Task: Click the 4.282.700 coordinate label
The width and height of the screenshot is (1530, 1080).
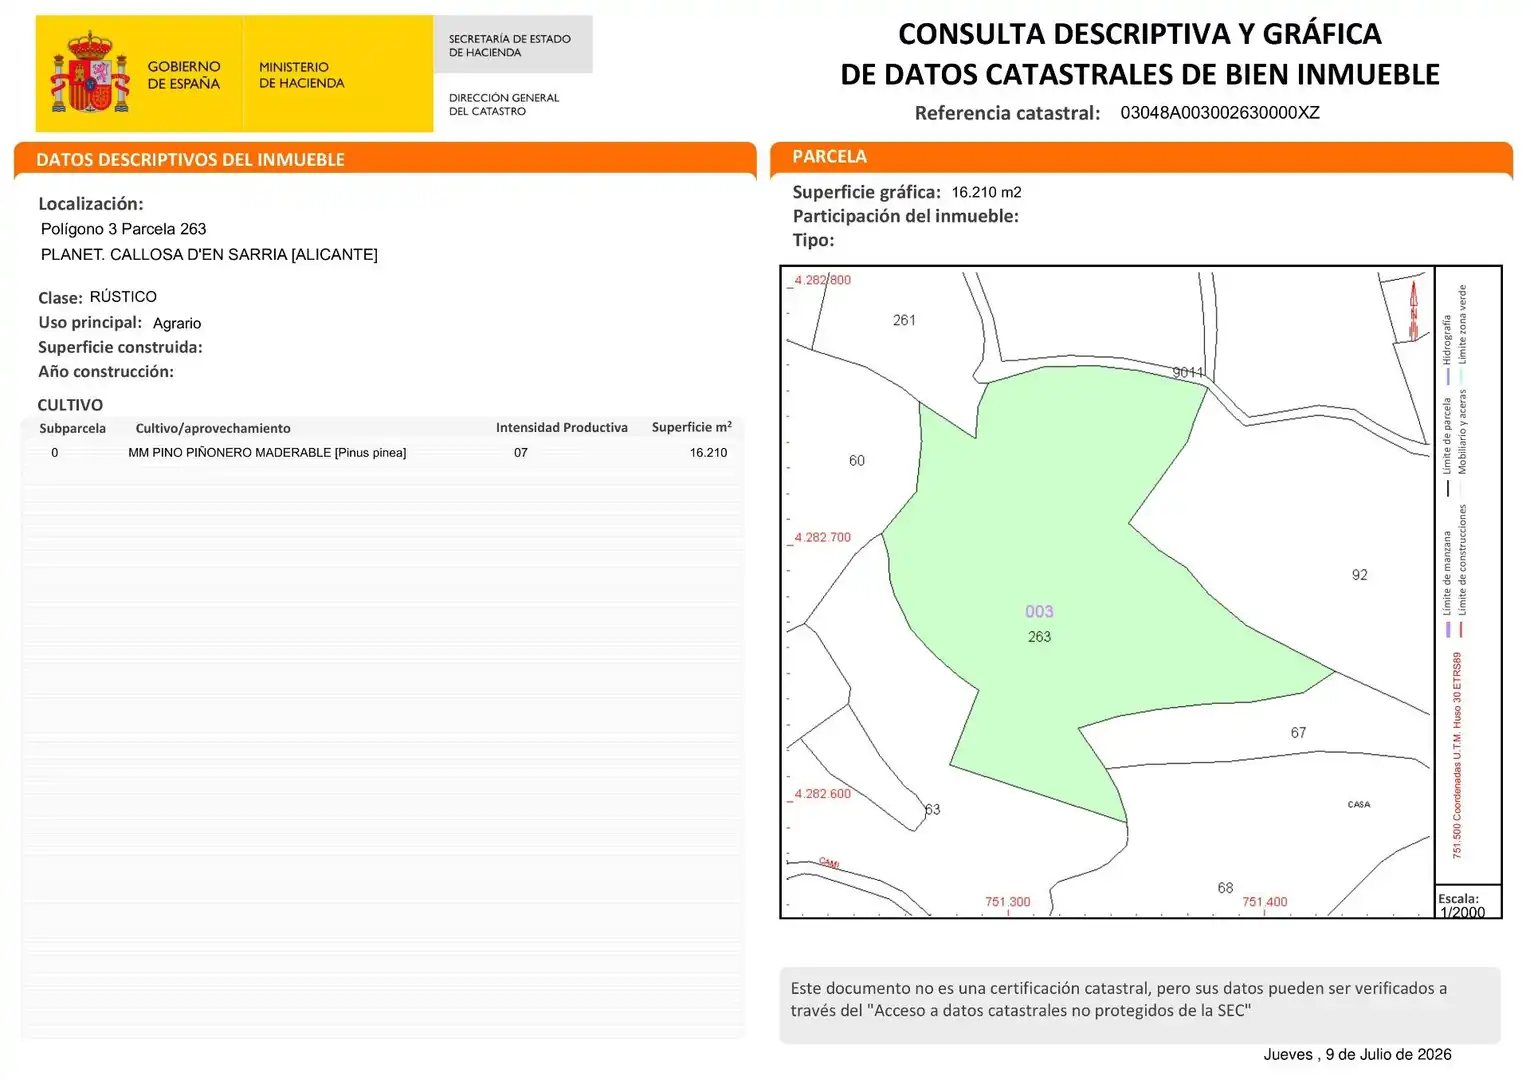Action: pyautogui.click(x=822, y=537)
